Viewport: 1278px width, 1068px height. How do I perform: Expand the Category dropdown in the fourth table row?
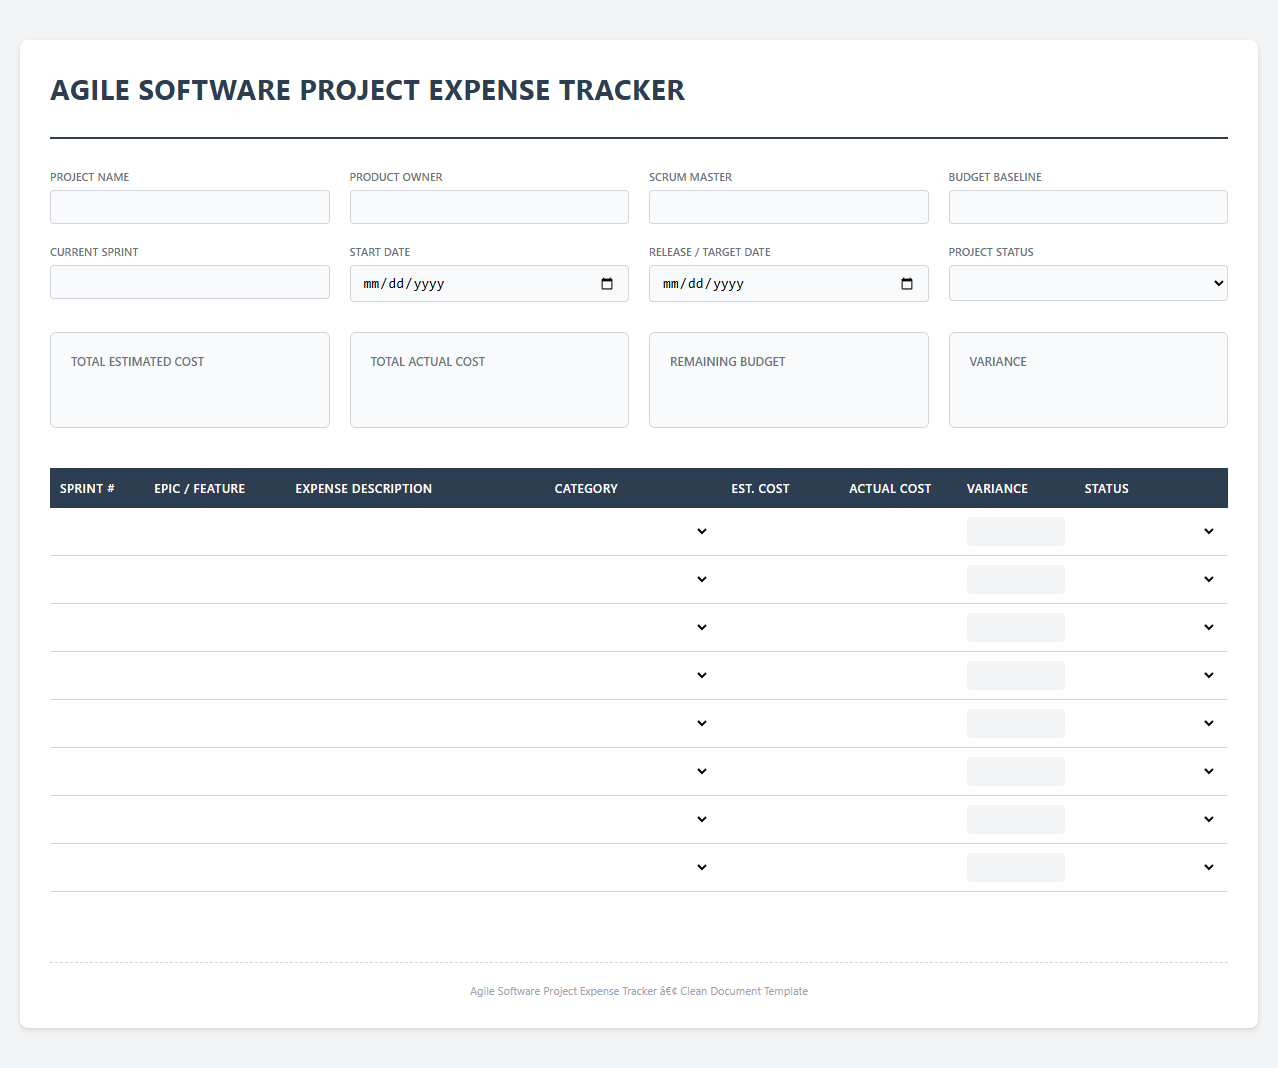(633, 675)
